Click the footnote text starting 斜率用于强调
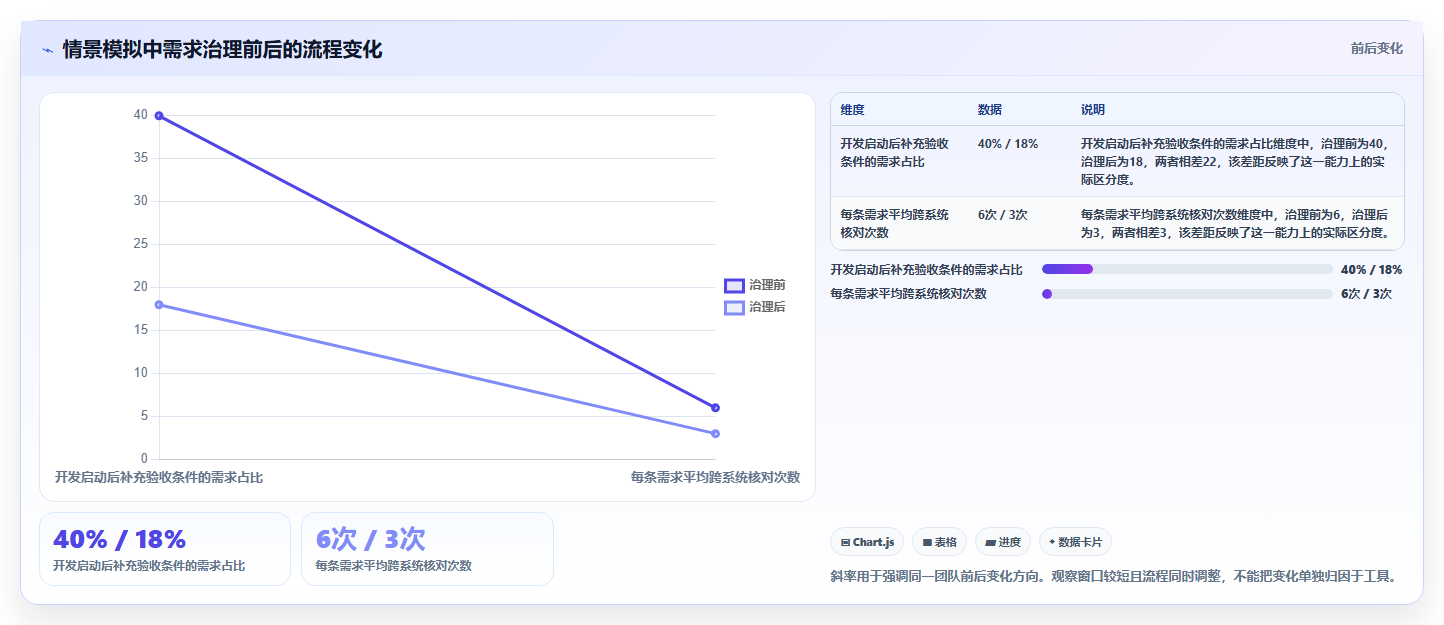 [1113, 577]
